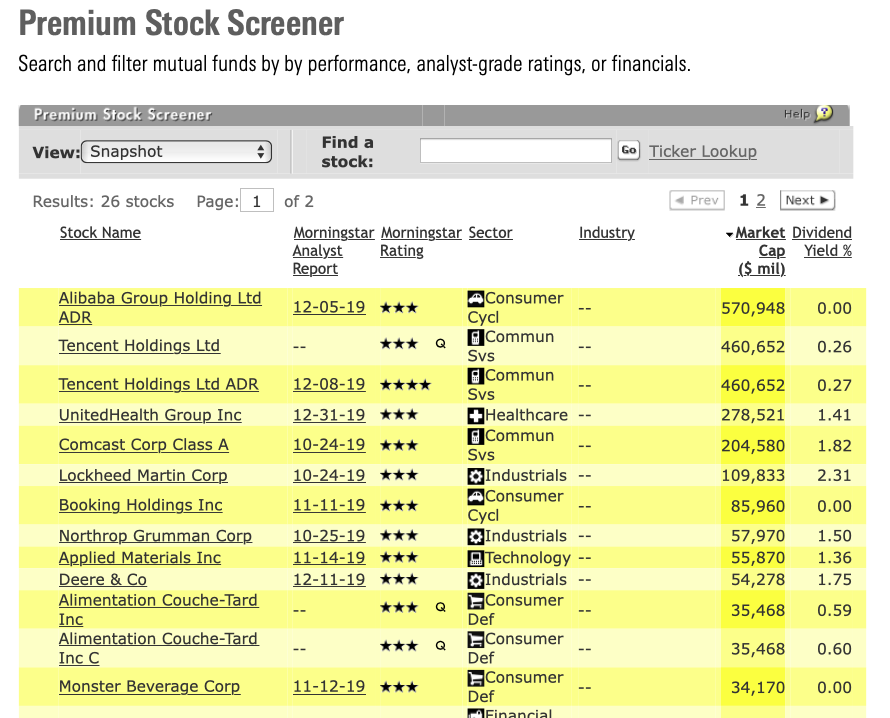Open Booking Holdings Inc link
890x718 pixels.
pyautogui.click(x=141, y=505)
